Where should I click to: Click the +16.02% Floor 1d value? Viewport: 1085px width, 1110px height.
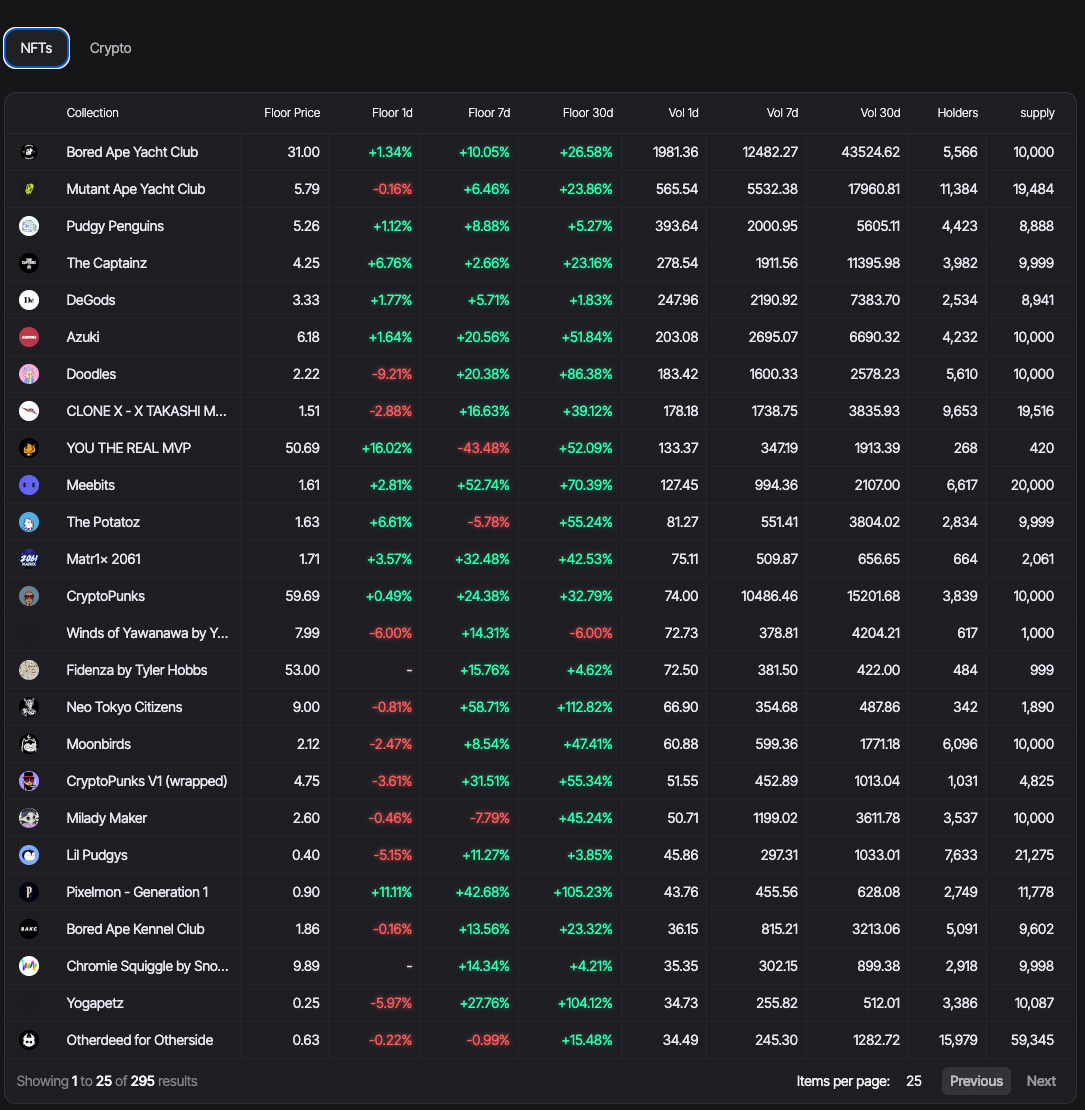pos(387,448)
